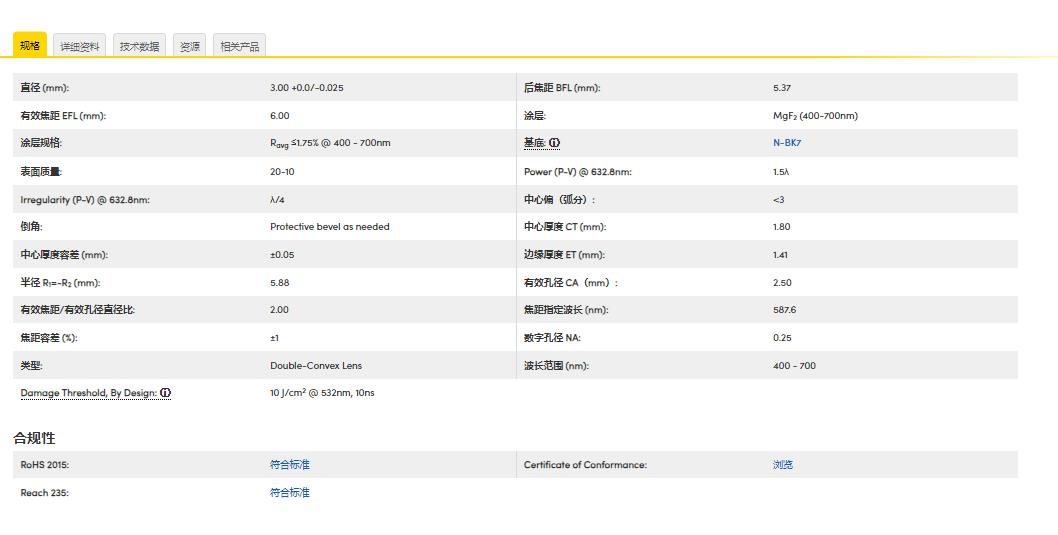
Task: Click the edge thickness ET value 1.41
Action: tap(780, 255)
